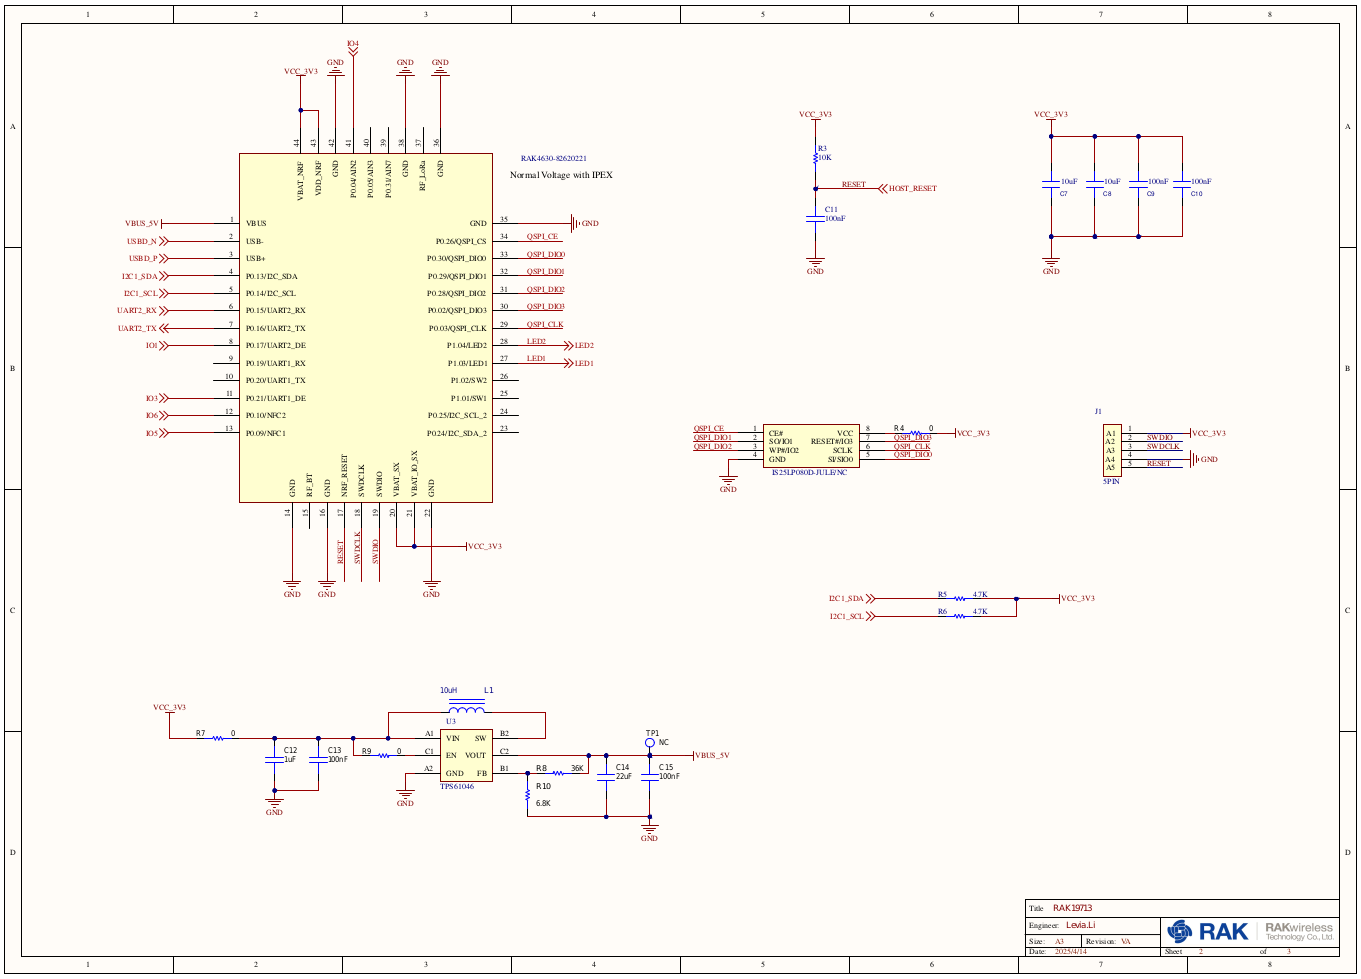The height and width of the screenshot is (979, 1361).
Task: Open the RAK4630-82620221 part number link
Action: pos(554,156)
